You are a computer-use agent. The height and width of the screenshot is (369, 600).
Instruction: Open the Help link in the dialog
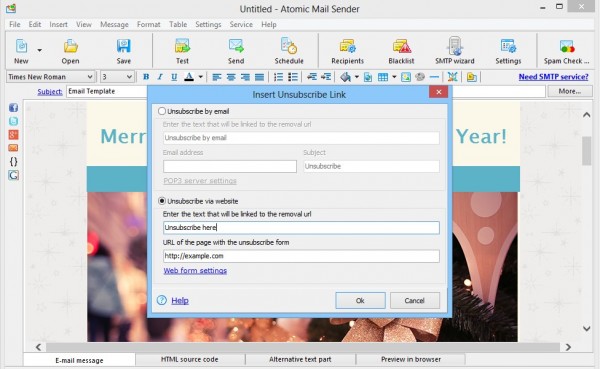coord(180,300)
